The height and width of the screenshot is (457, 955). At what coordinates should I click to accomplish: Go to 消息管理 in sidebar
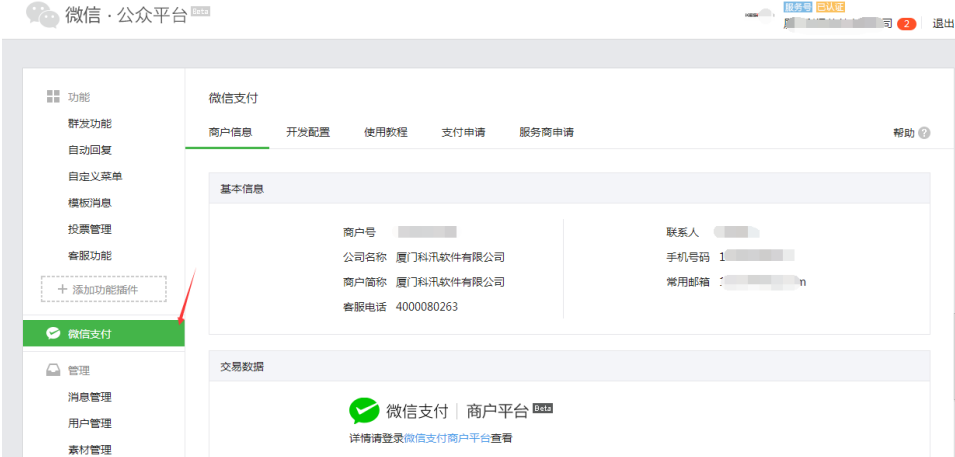pos(89,397)
